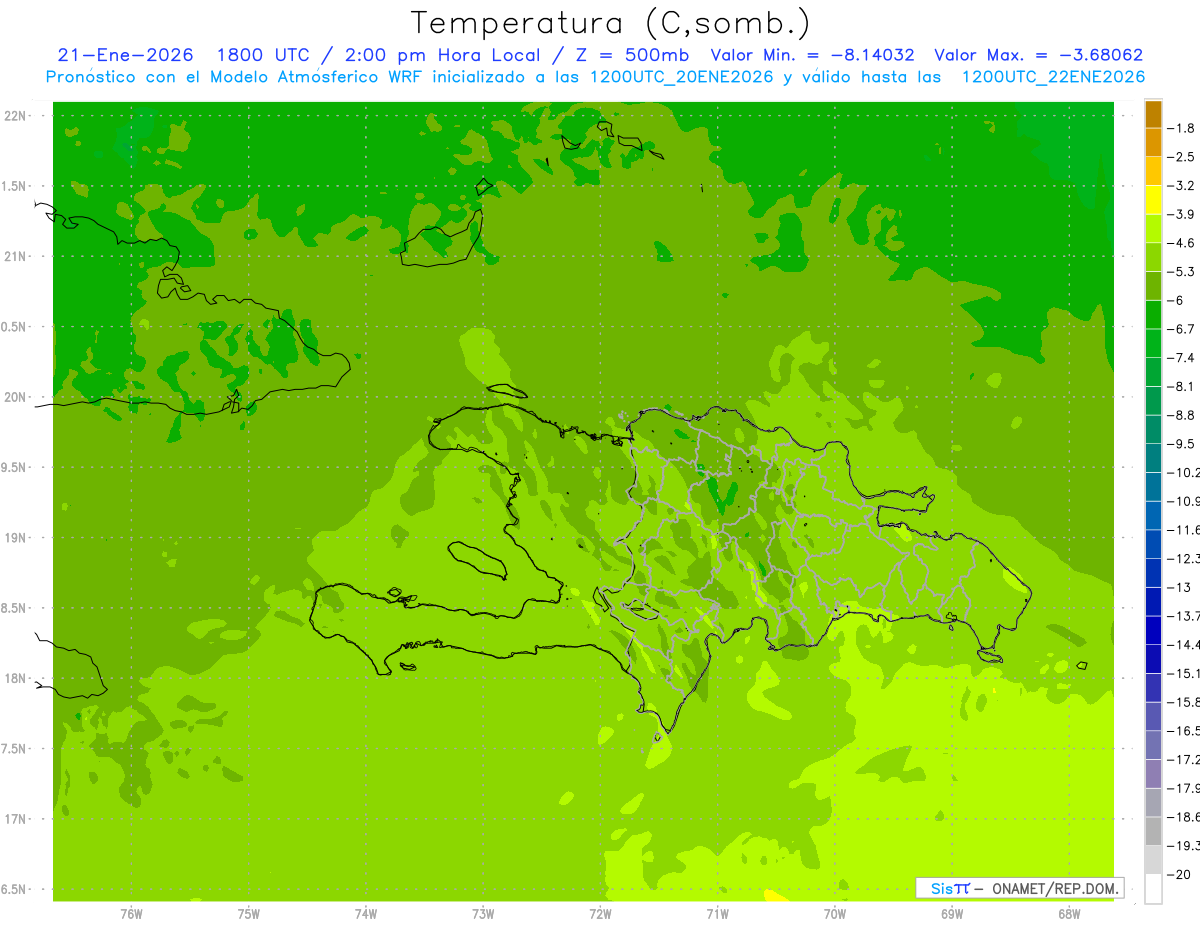Viewport: 1200px width, 927px height.
Task: Click the '22N' latitude label
Action: (16, 115)
